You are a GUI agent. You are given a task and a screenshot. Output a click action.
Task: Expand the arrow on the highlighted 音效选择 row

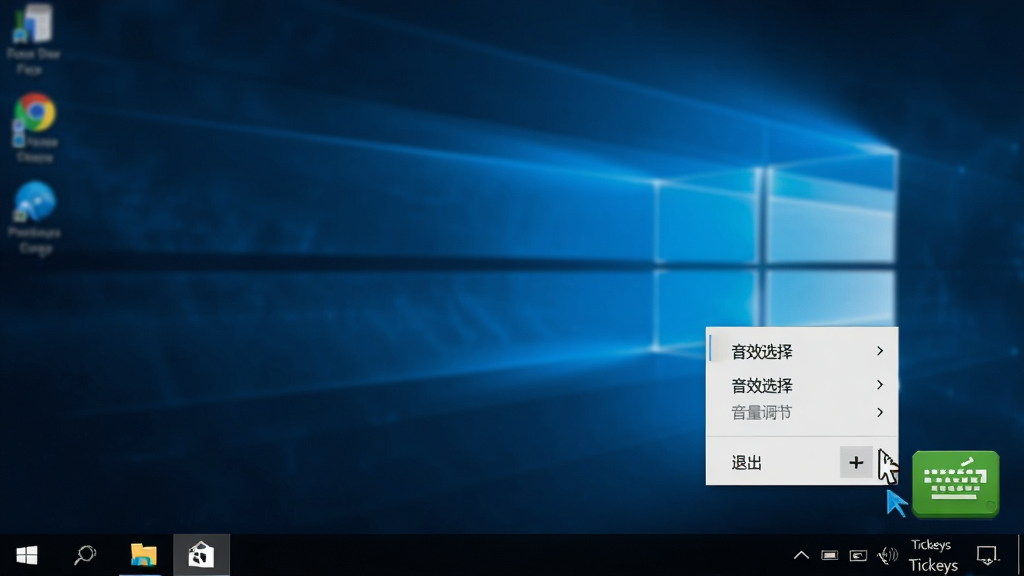point(880,351)
